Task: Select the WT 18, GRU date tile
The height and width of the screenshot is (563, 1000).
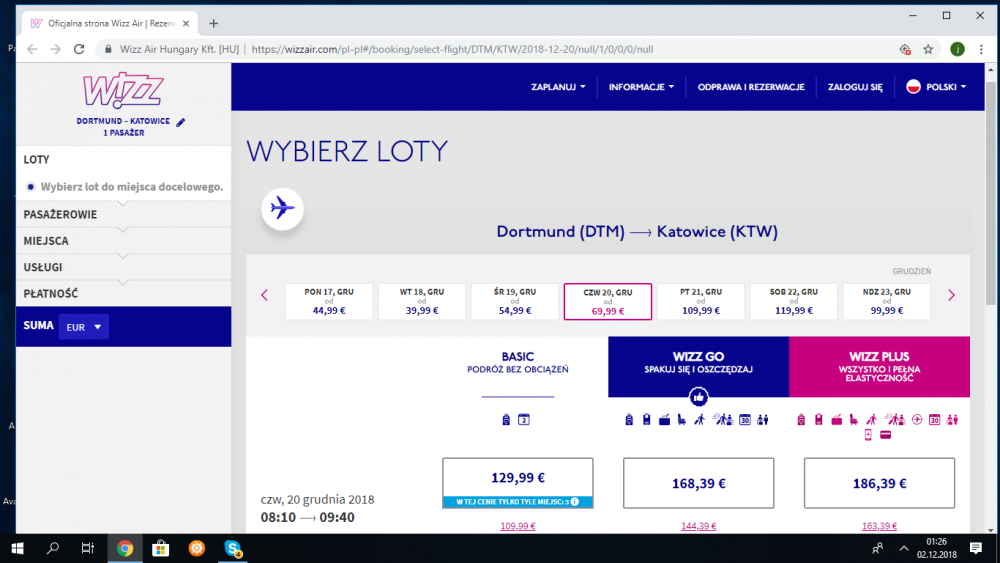Action: (422, 301)
